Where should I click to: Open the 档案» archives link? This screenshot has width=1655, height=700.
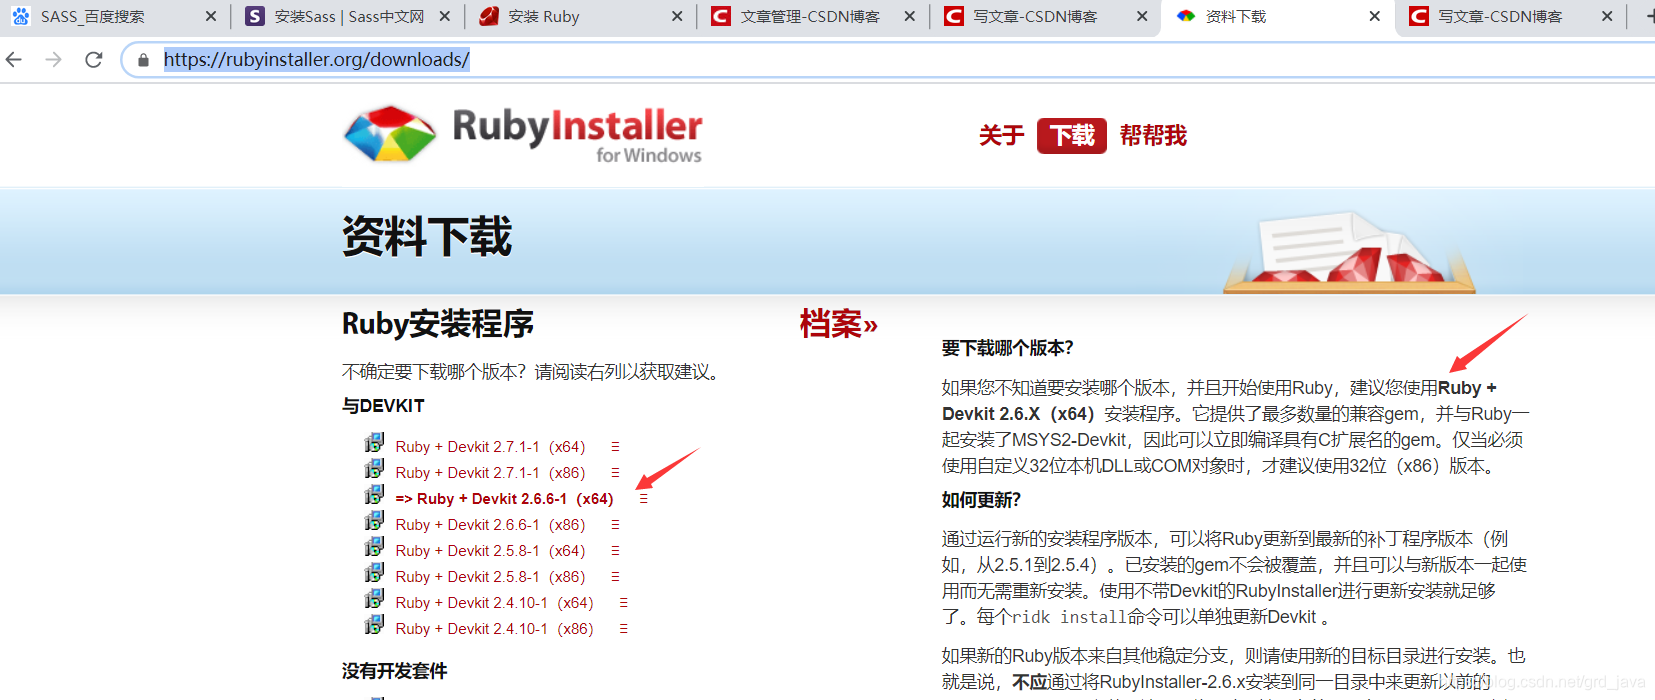[838, 324]
